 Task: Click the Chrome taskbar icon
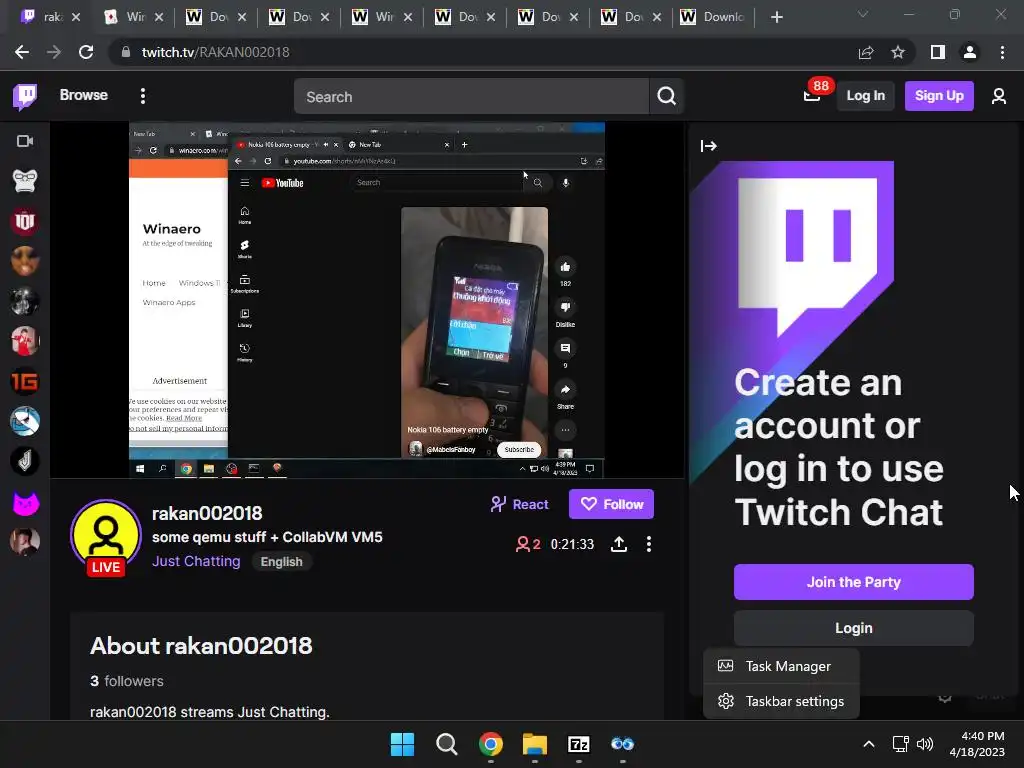click(491, 744)
